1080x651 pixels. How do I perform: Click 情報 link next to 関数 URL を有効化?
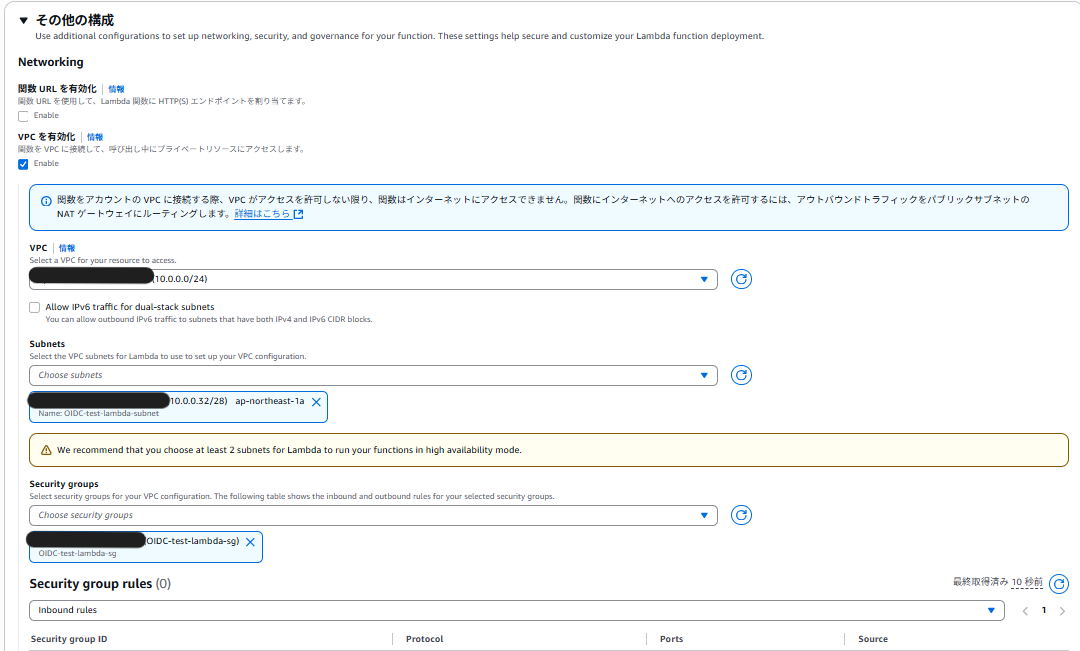(117, 89)
